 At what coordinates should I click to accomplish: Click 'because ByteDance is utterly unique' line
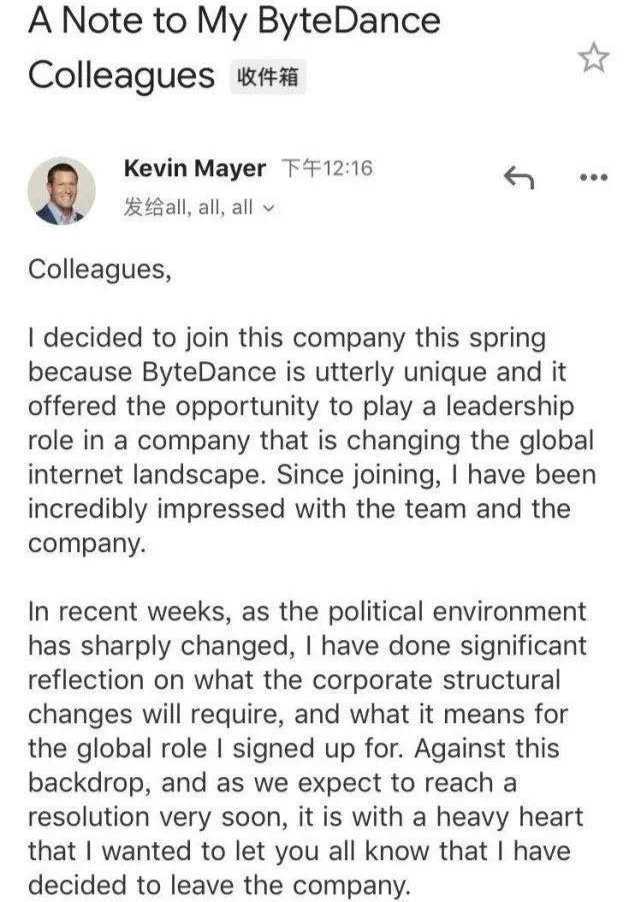coord(295,372)
